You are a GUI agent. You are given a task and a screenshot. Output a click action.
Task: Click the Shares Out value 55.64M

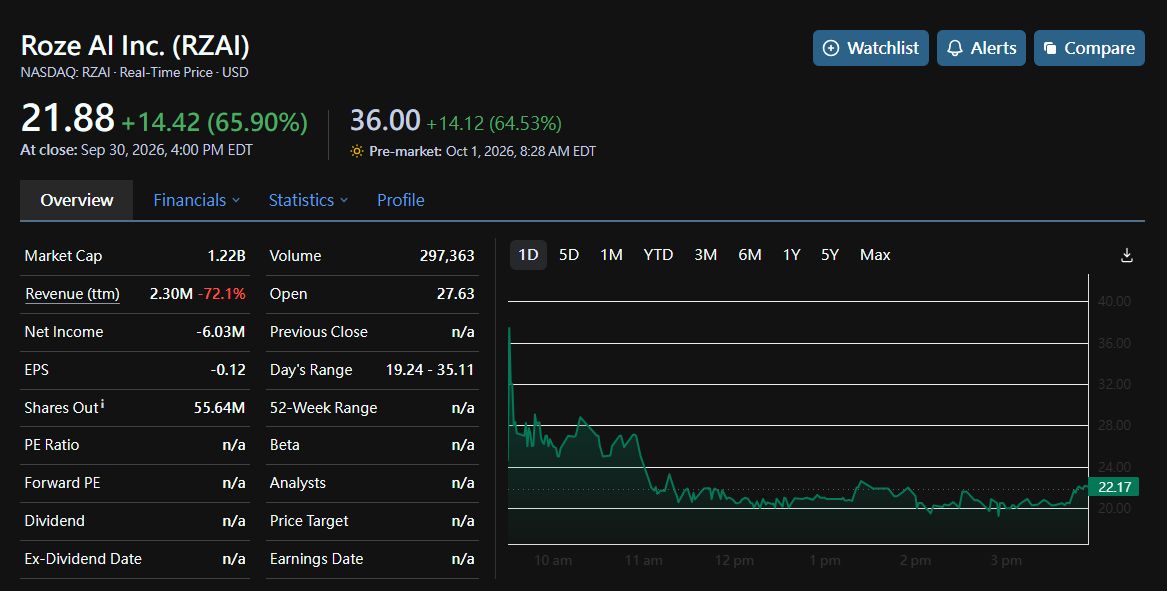pyautogui.click(x=220, y=408)
